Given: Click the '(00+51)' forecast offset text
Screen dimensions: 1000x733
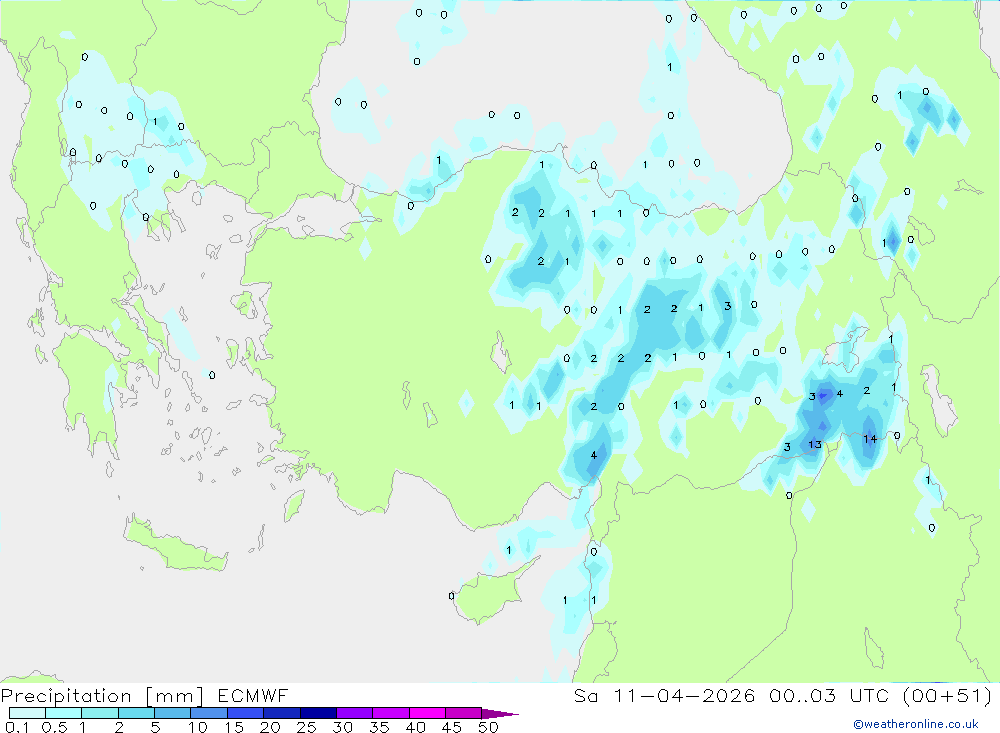Looking at the screenshot, I should tap(948, 695).
